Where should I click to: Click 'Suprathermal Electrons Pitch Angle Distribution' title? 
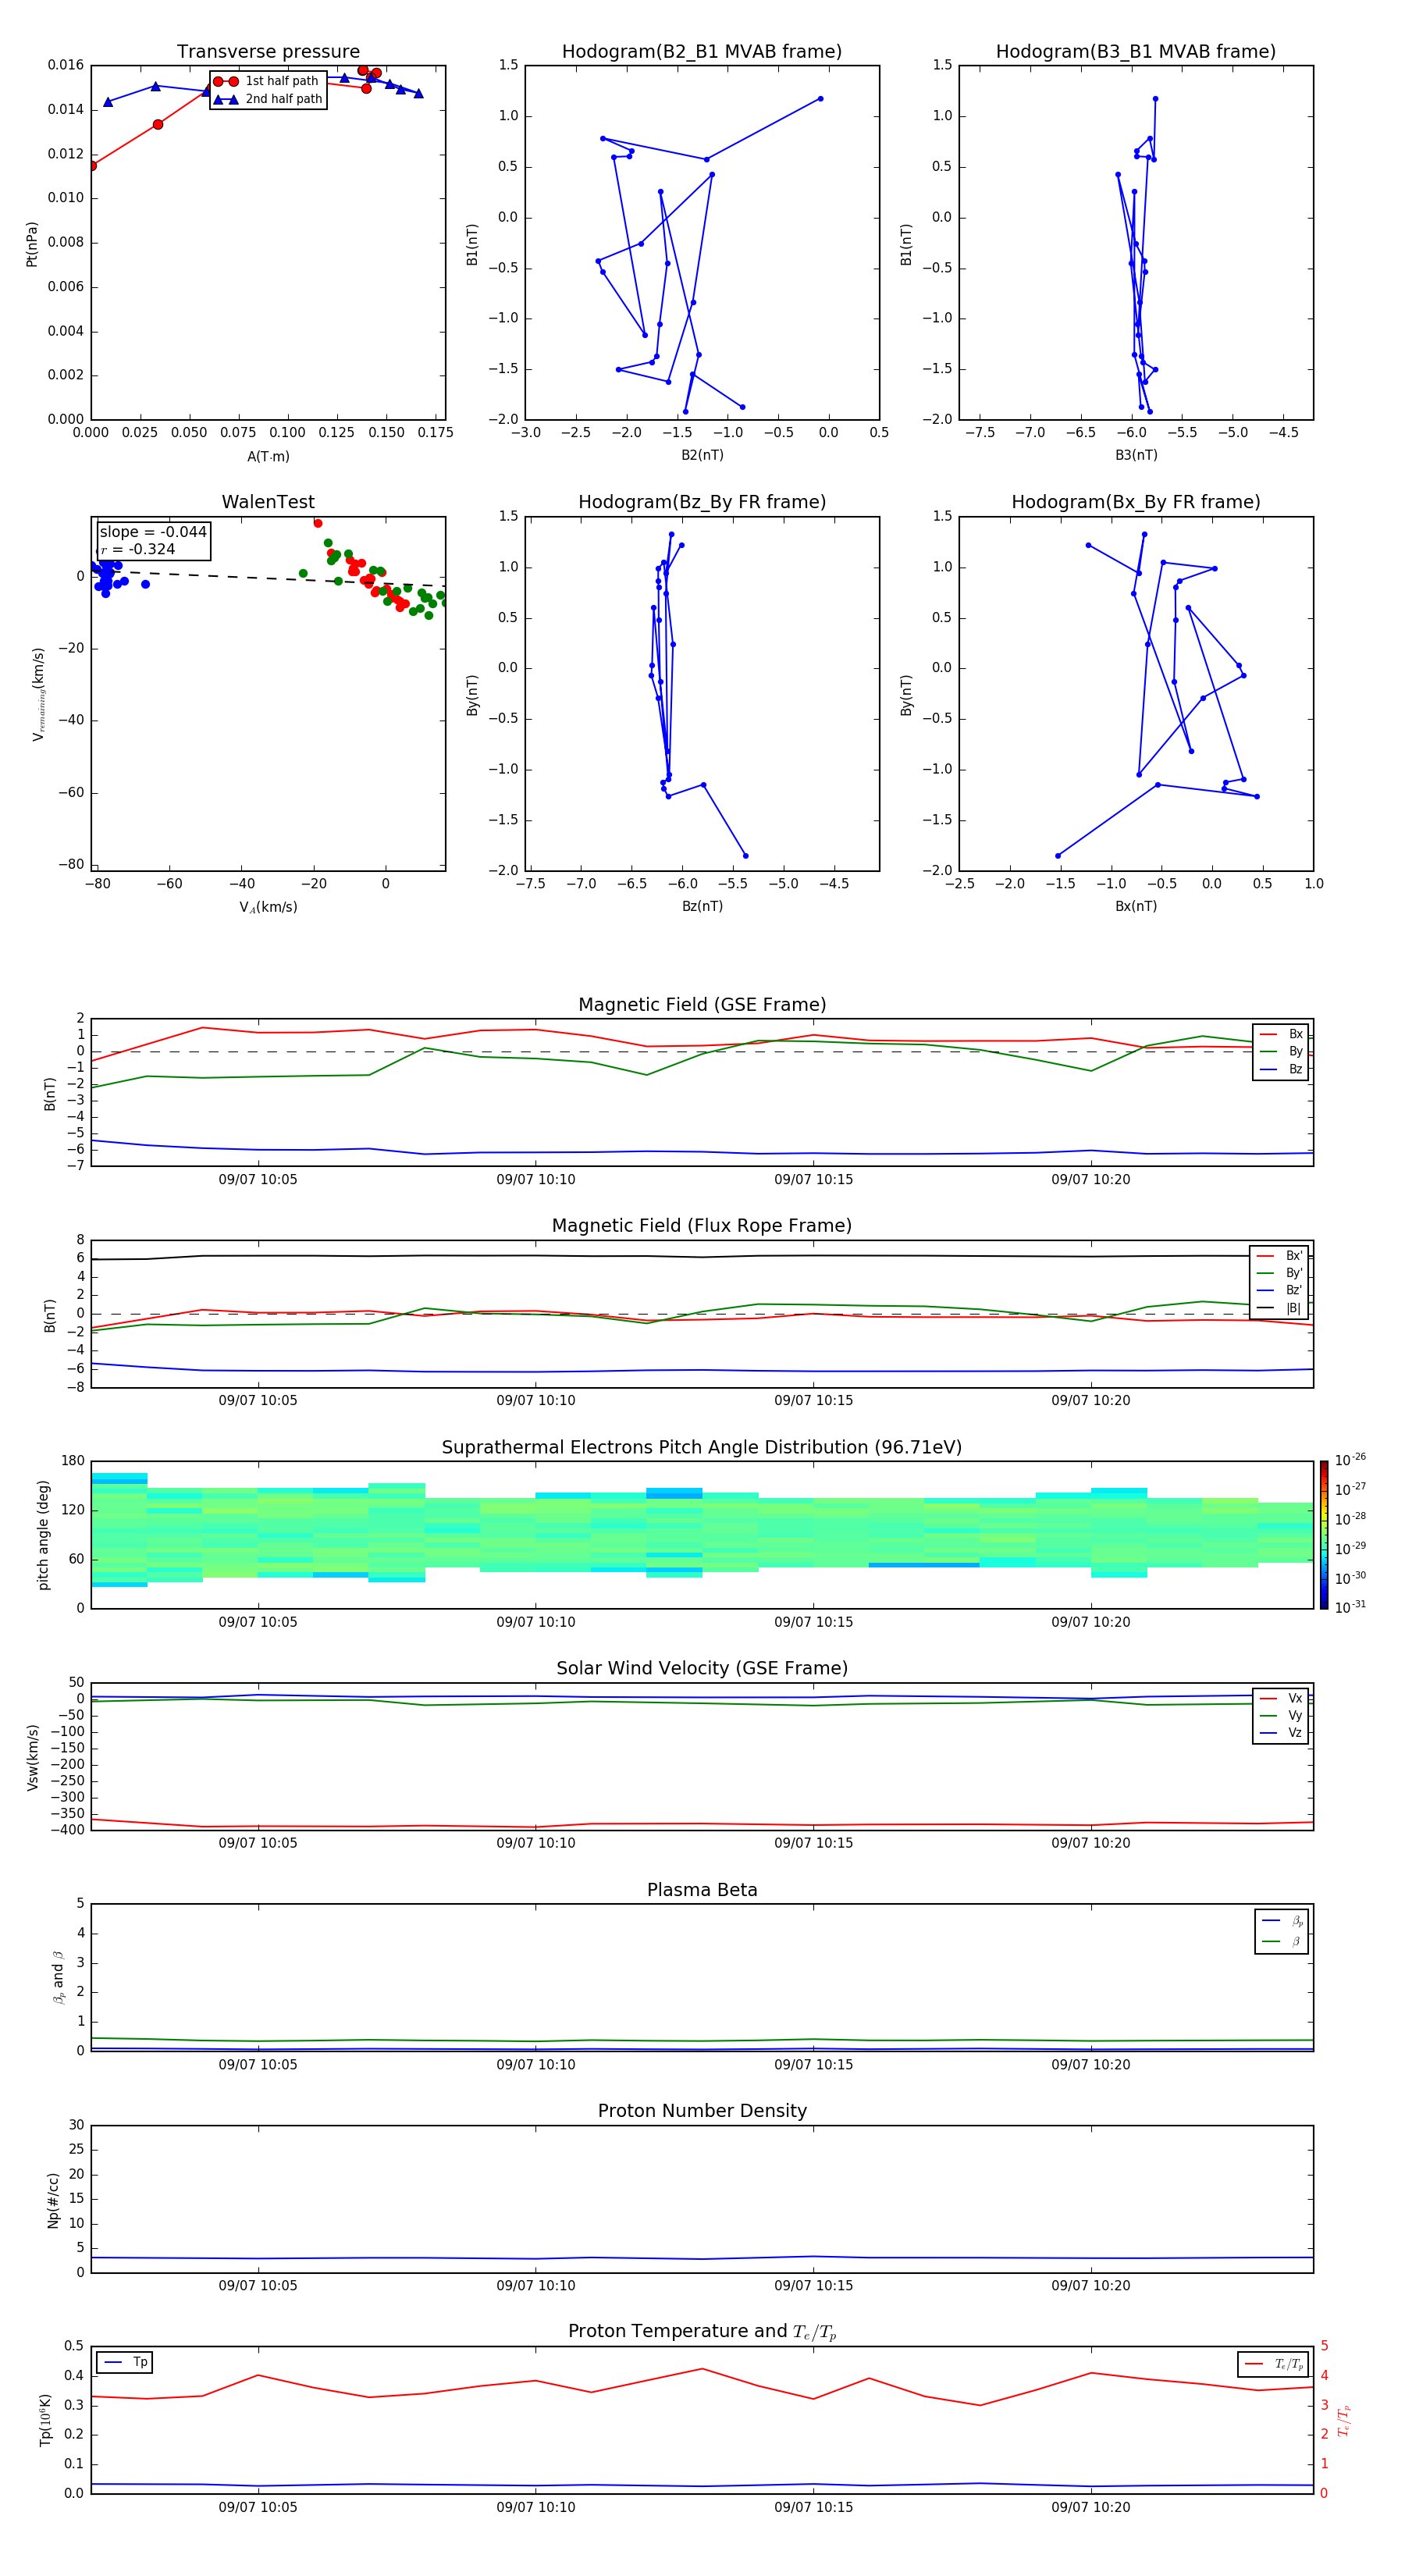click(702, 1448)
